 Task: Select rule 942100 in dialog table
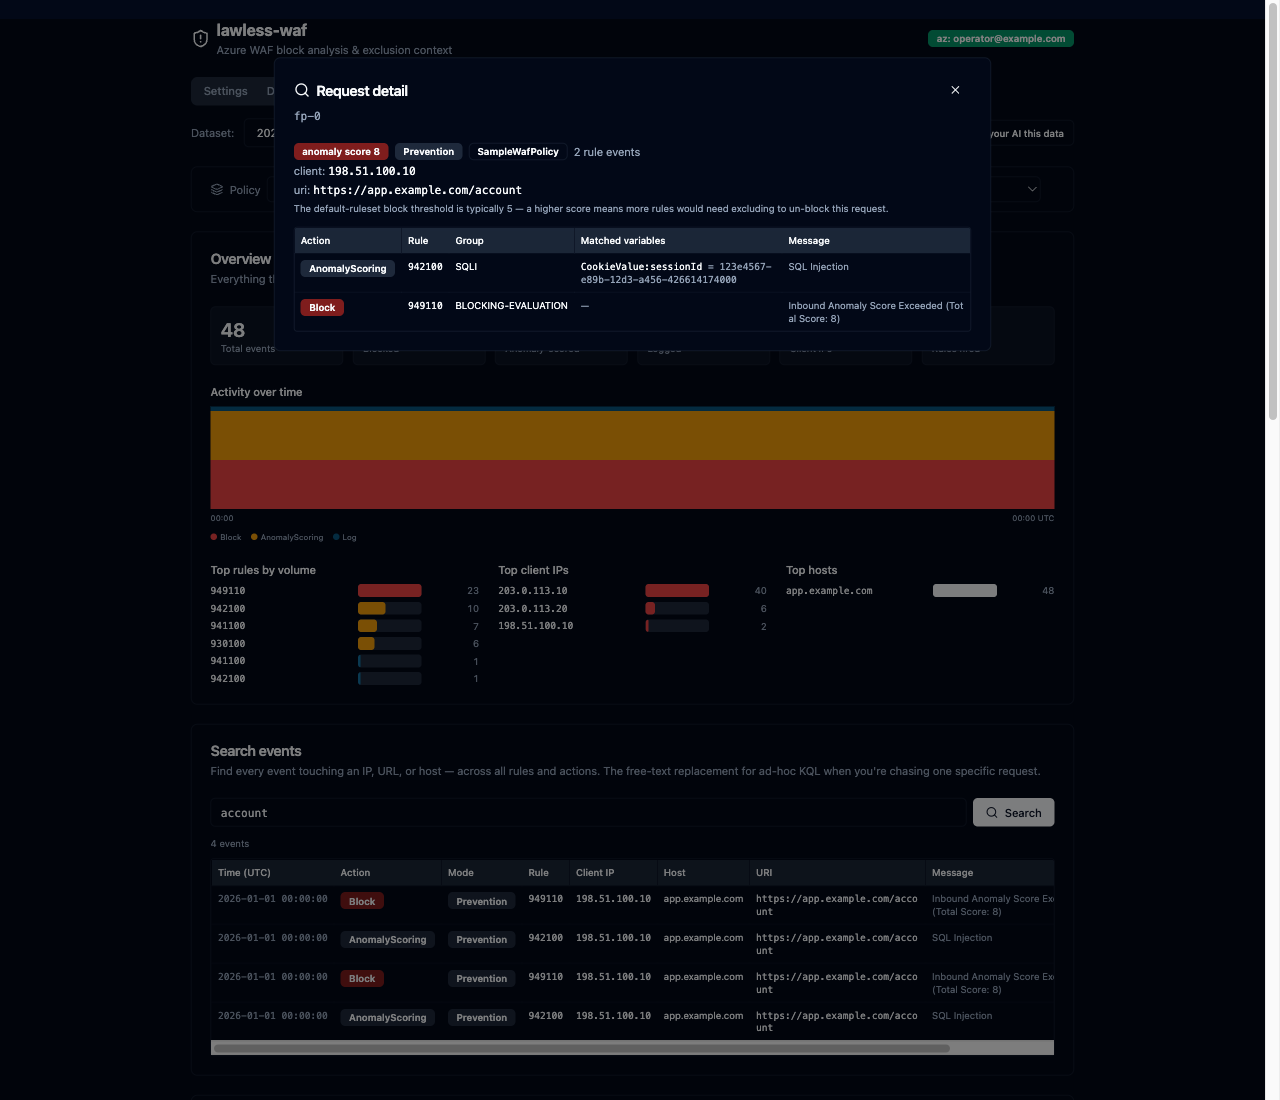click(425, 267)
